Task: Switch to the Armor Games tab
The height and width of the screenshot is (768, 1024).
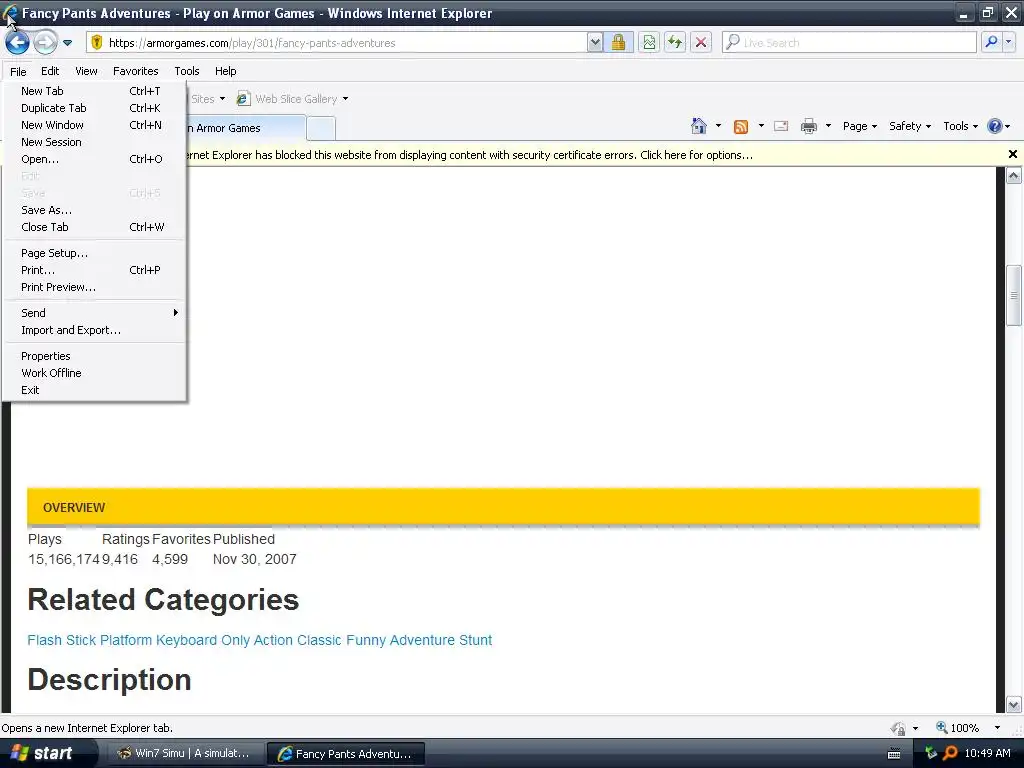Action: click(x=245, y=128)
